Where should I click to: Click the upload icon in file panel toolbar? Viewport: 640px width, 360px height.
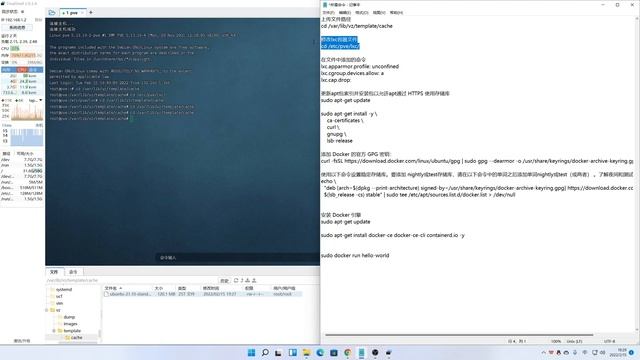(x=254, y=280)
